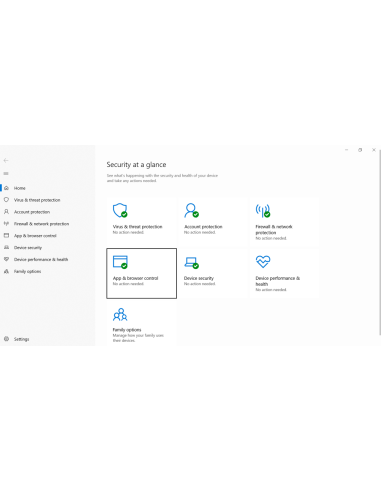Click the window icon beside App & browser control in sidebar
This screenshot has width=381, height=492.
pos(6,235)
